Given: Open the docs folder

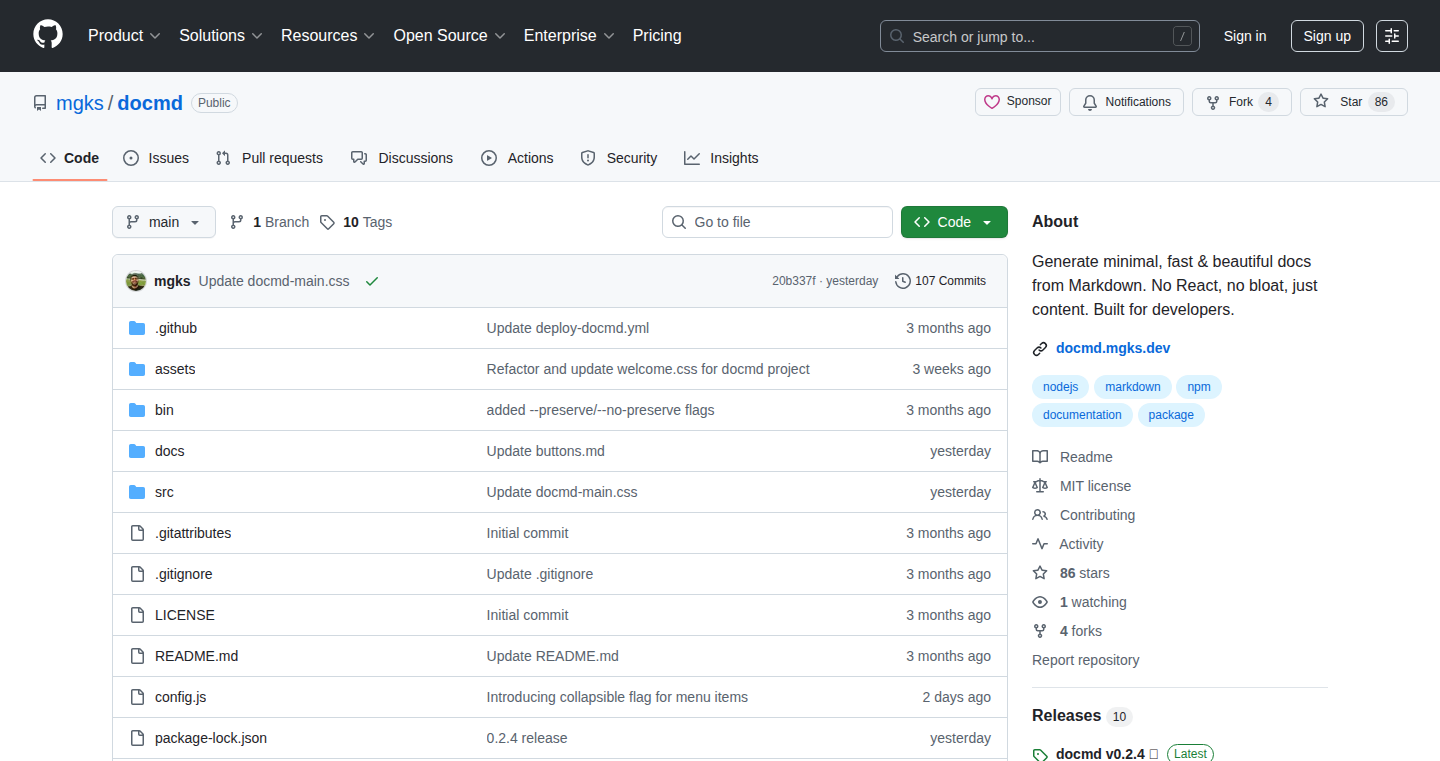Looking at the screenshot, I should [x=170, y=451].
